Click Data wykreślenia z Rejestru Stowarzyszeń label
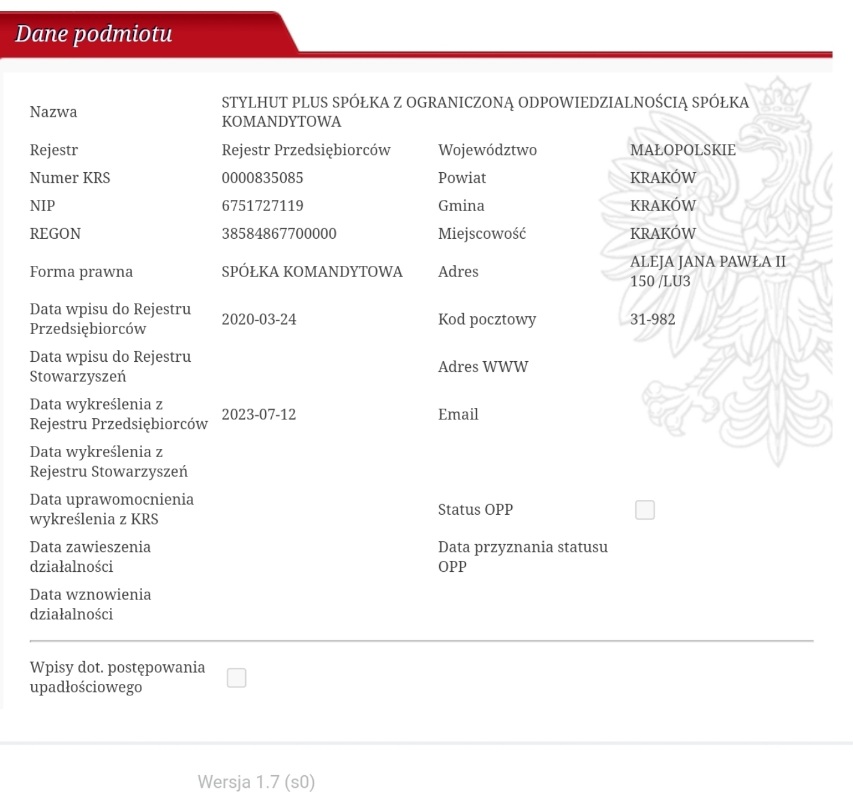Image resolution: width=853 pixels, height=792 pixels. (108, 461)
